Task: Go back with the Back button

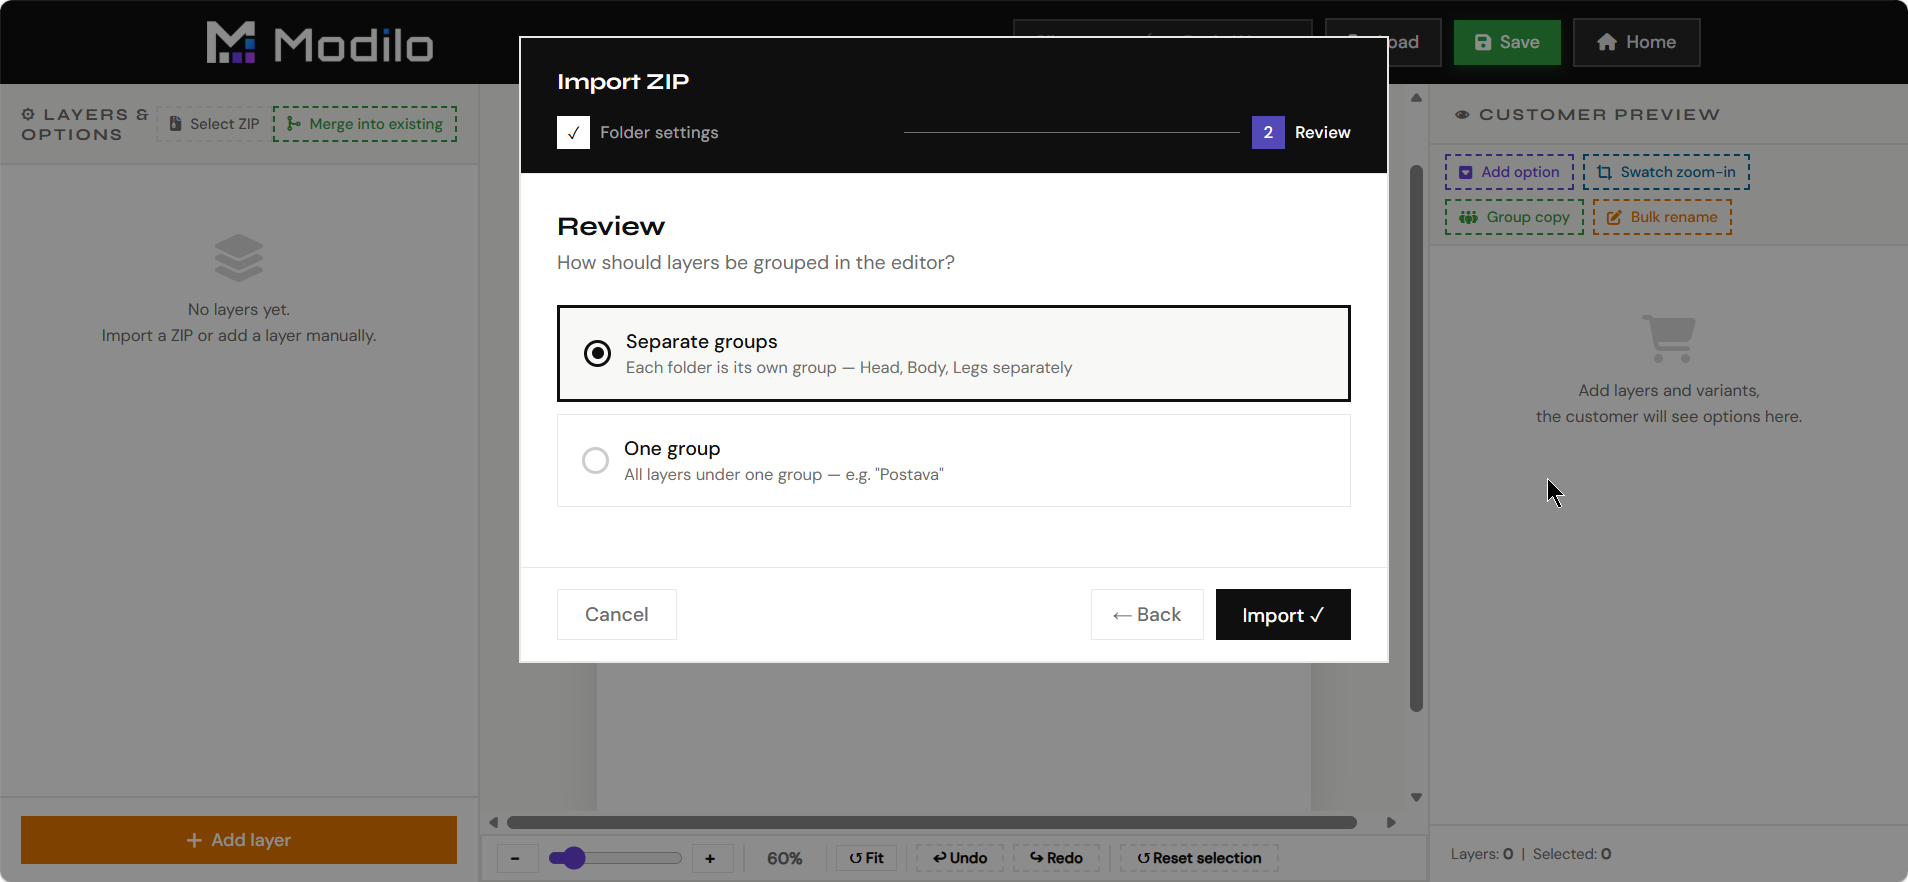Action: click(x=1147, y=614)
